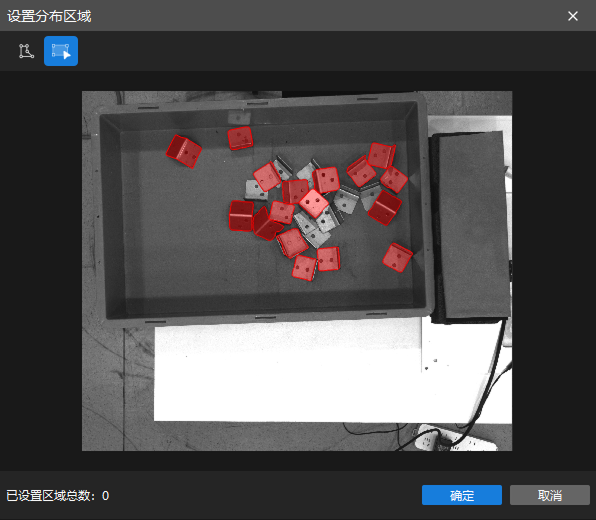Pick the isolated red part at bin's upper-left
Viewport: 596px width, 520px height.
click(184, 151)
